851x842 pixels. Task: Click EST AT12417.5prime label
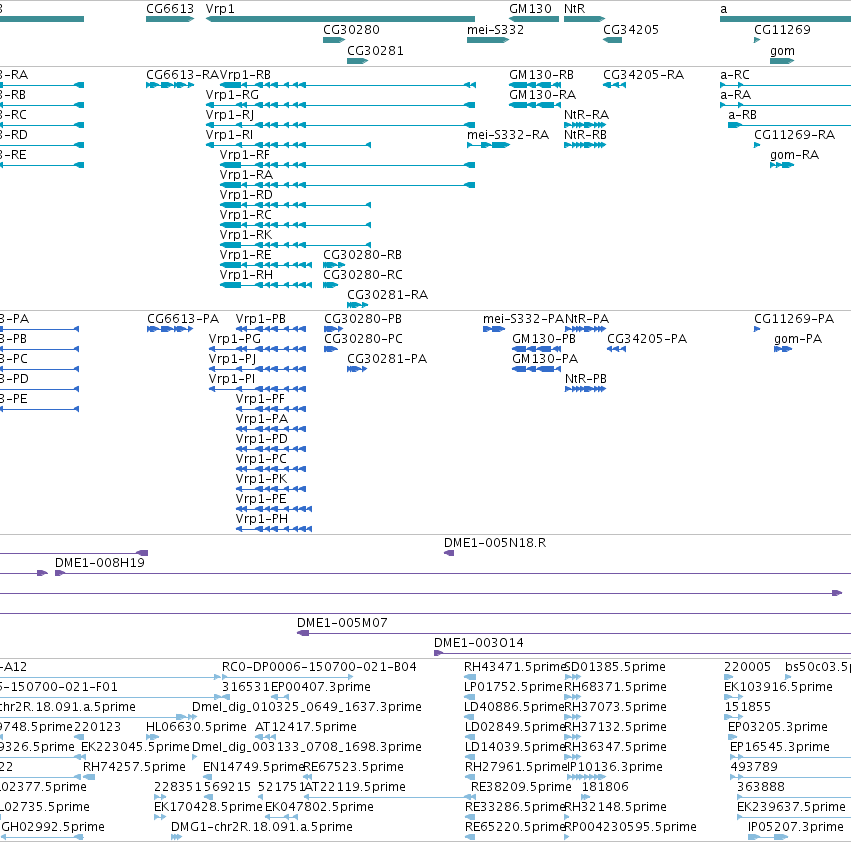(x=306, y=727)
